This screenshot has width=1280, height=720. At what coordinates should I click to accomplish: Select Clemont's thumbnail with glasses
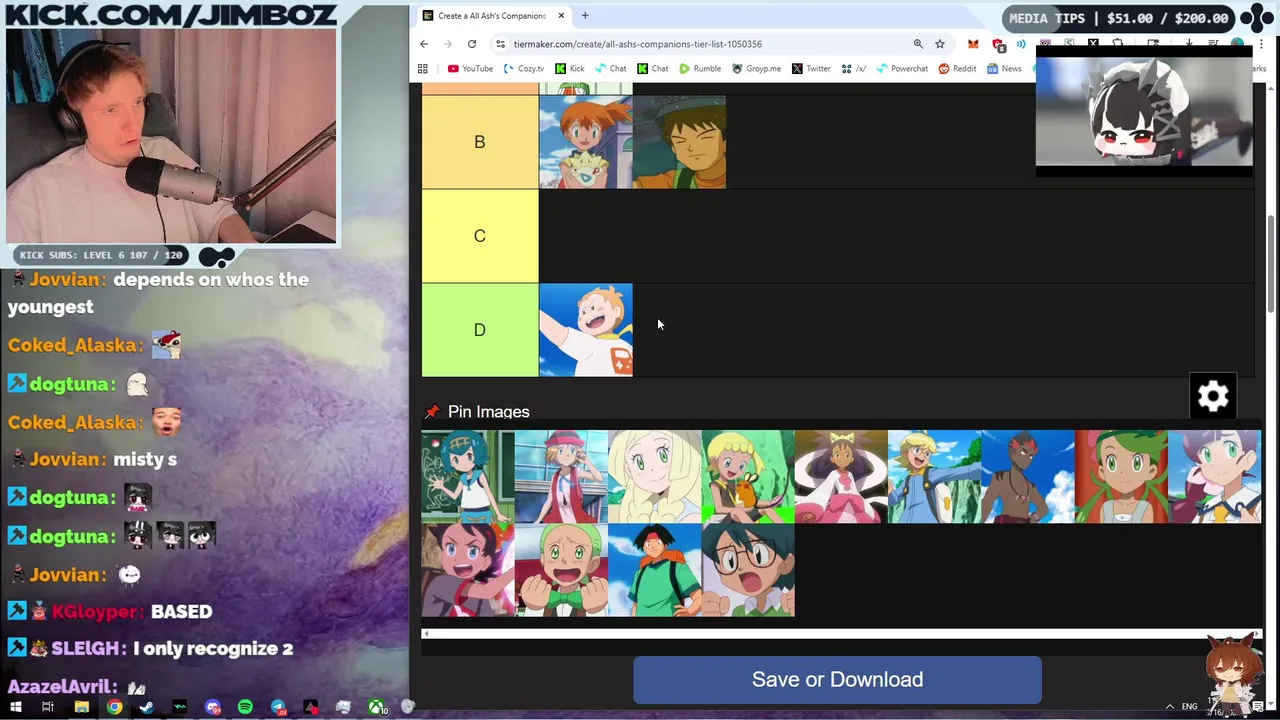pos(935,477)
